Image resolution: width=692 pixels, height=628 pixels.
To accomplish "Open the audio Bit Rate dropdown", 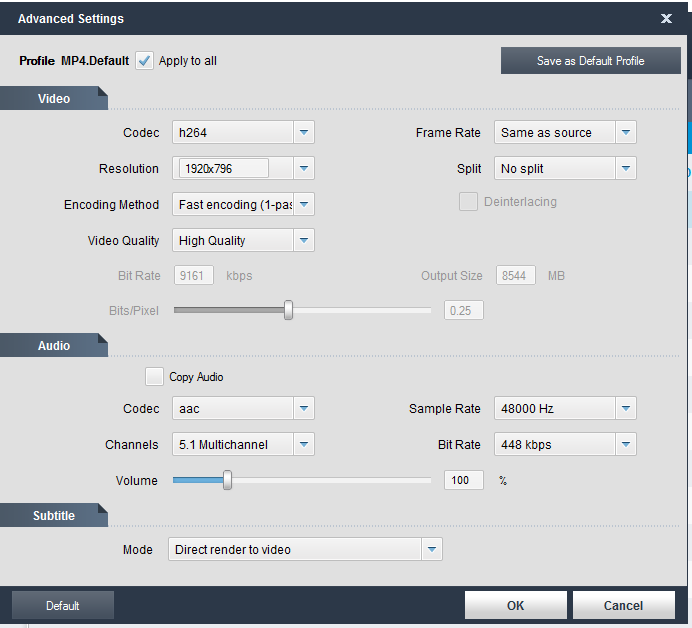I will pos(626,445).
